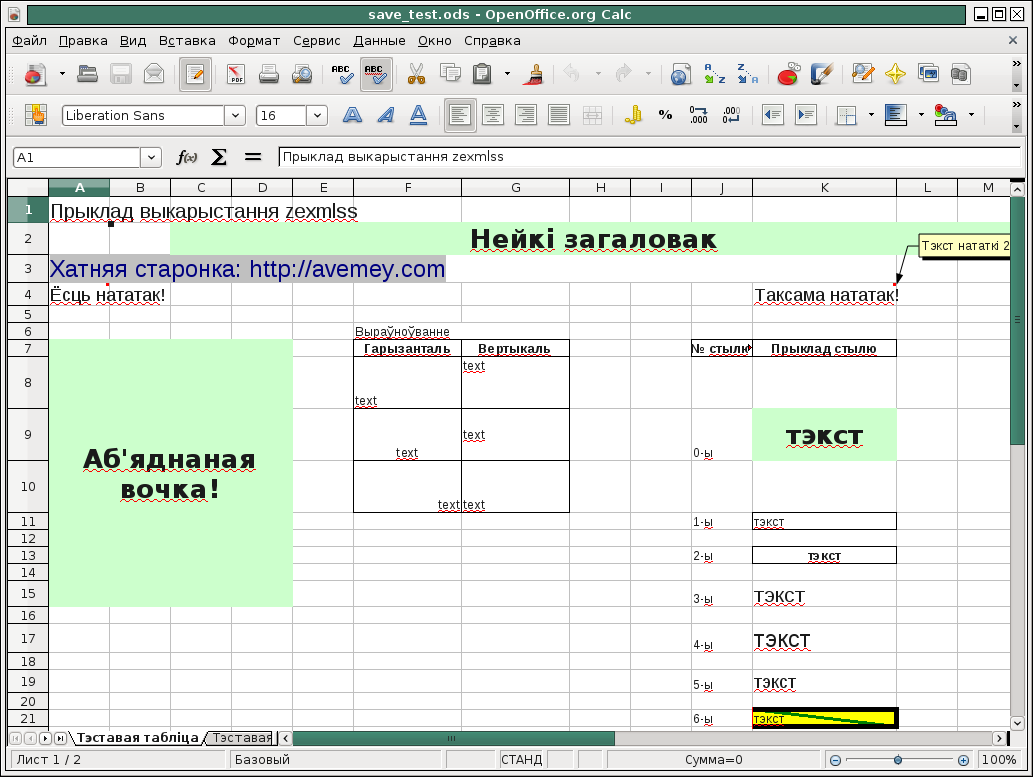
Task: Toggle AutoSpellcheck on or off
Action: click(x=375, y=74)
